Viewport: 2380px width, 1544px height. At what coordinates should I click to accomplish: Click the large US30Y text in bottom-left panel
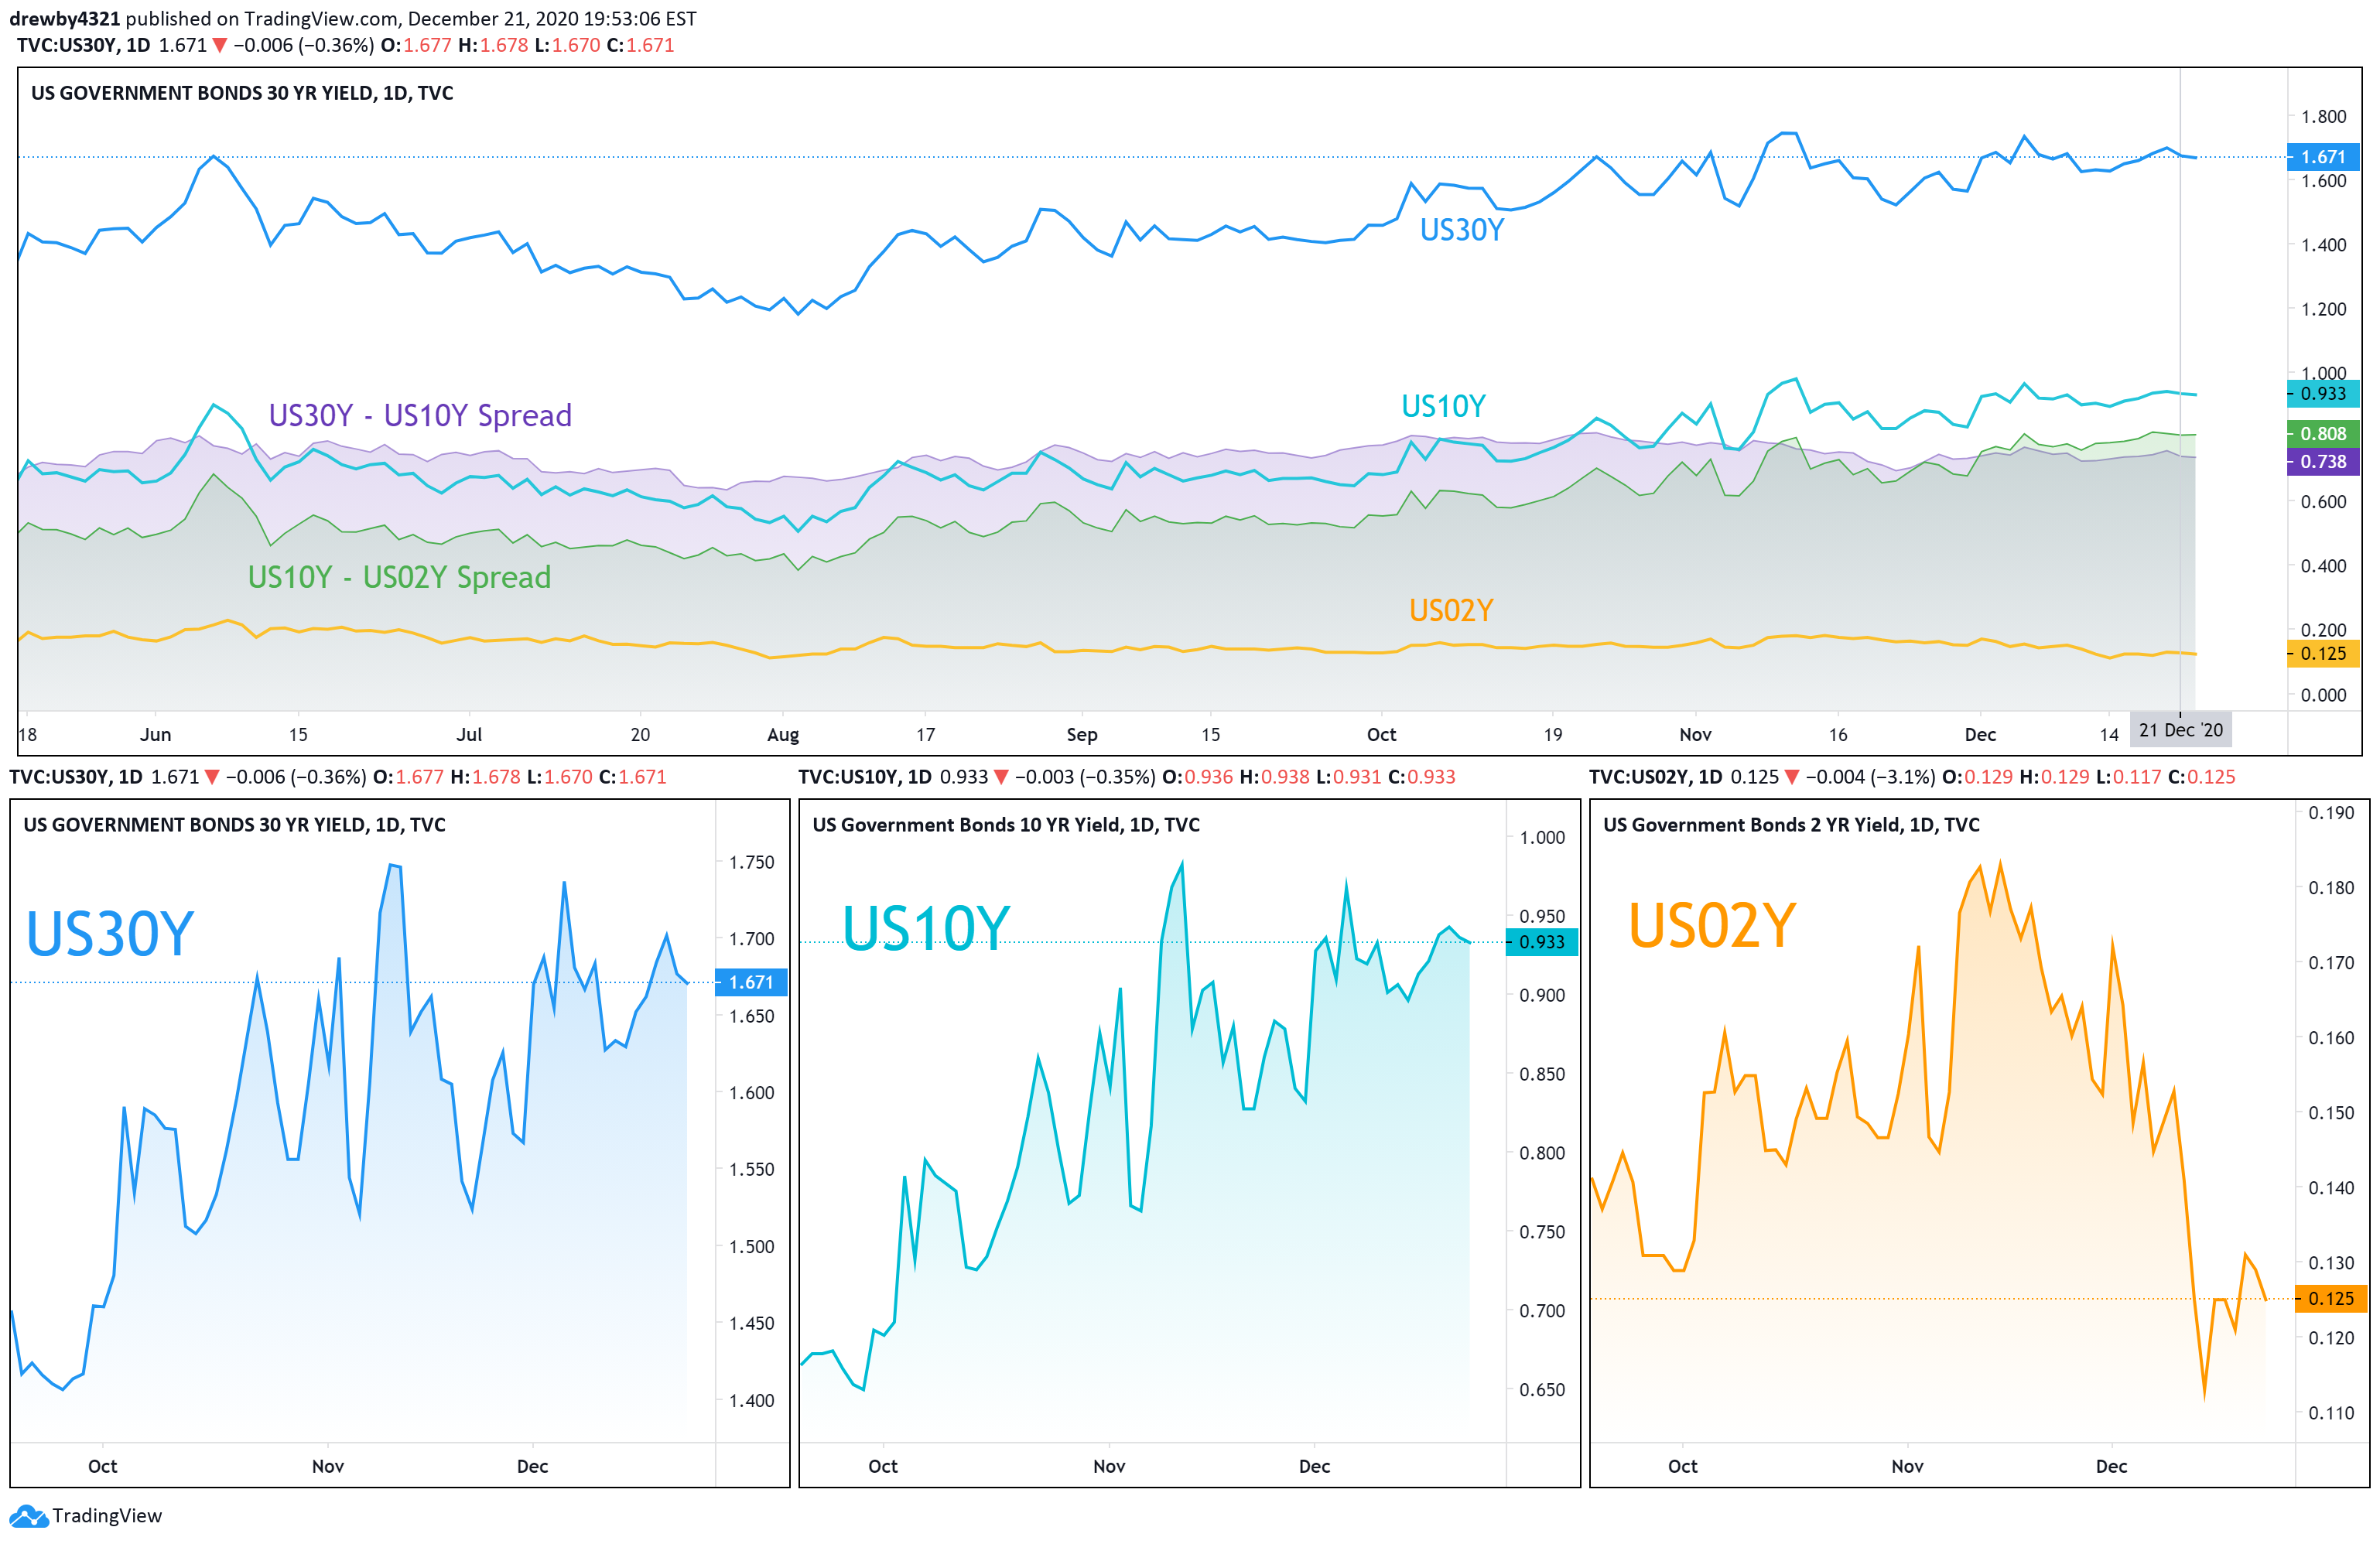click(110, 934)
